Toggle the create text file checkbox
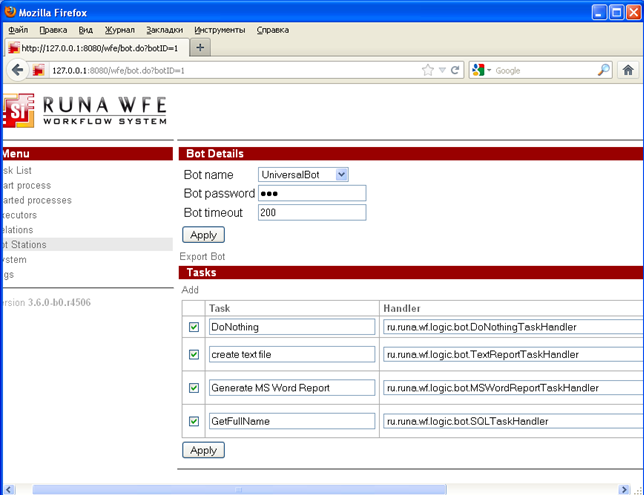The image size is (644, 495). click(193, 354)
